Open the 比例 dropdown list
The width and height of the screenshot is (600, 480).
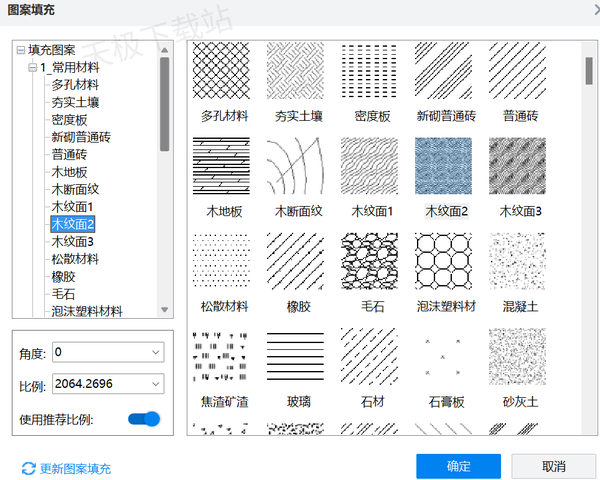tap(154, 383)
